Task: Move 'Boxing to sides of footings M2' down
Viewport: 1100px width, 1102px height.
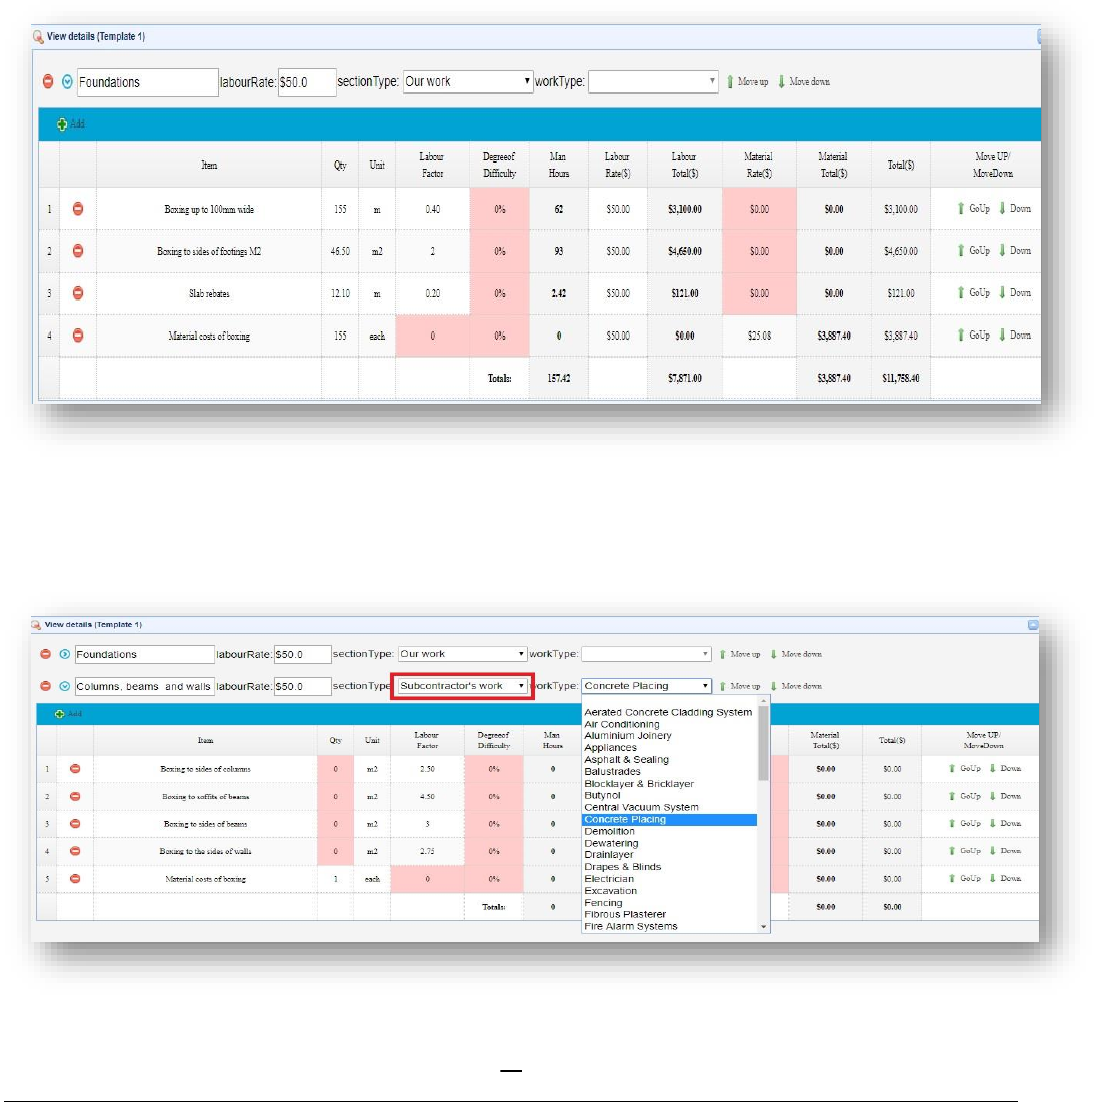Action: (1015, 251)
